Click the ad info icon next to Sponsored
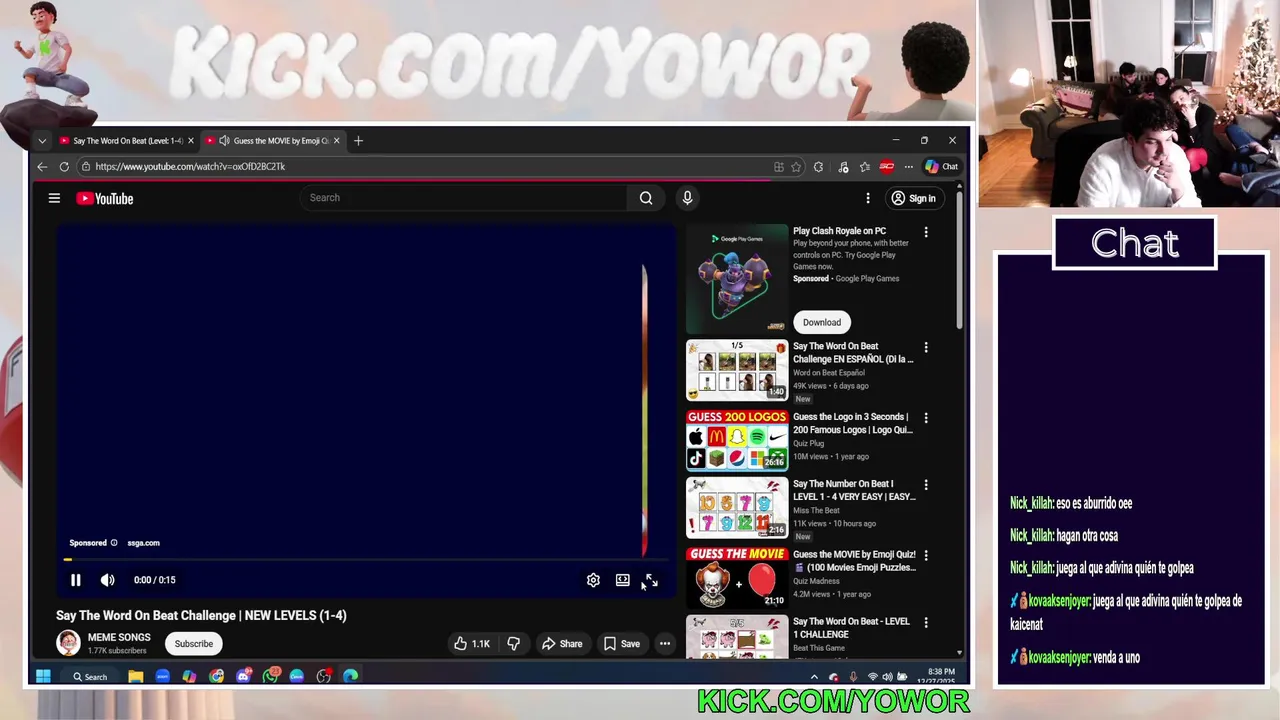Viewport: 1280px width, 720px height. [x=114, y=543]
